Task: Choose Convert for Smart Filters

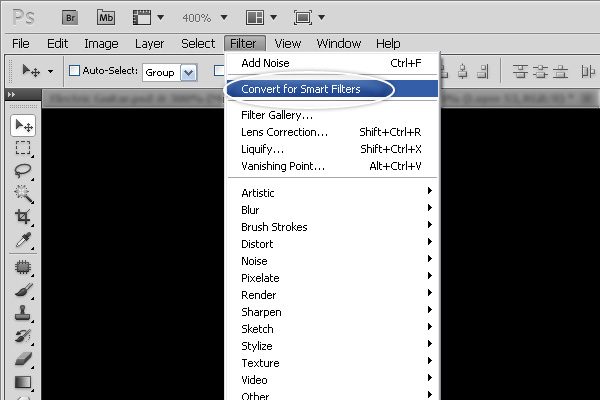Action: [x=333, y=89]
